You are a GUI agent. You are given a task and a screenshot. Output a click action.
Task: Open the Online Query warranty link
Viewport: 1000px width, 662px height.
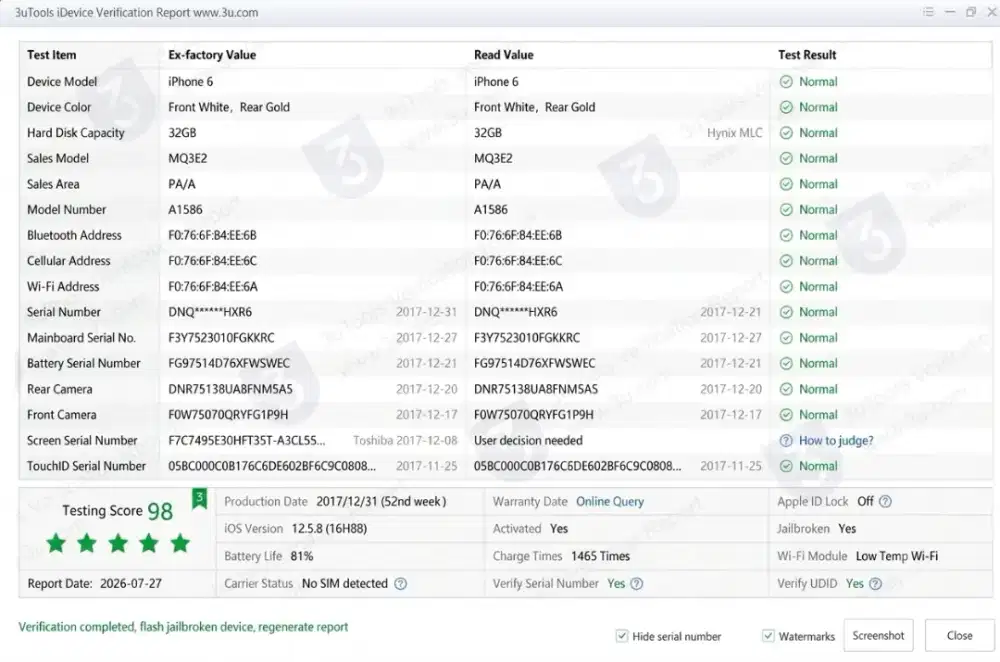tap(610, 502)
